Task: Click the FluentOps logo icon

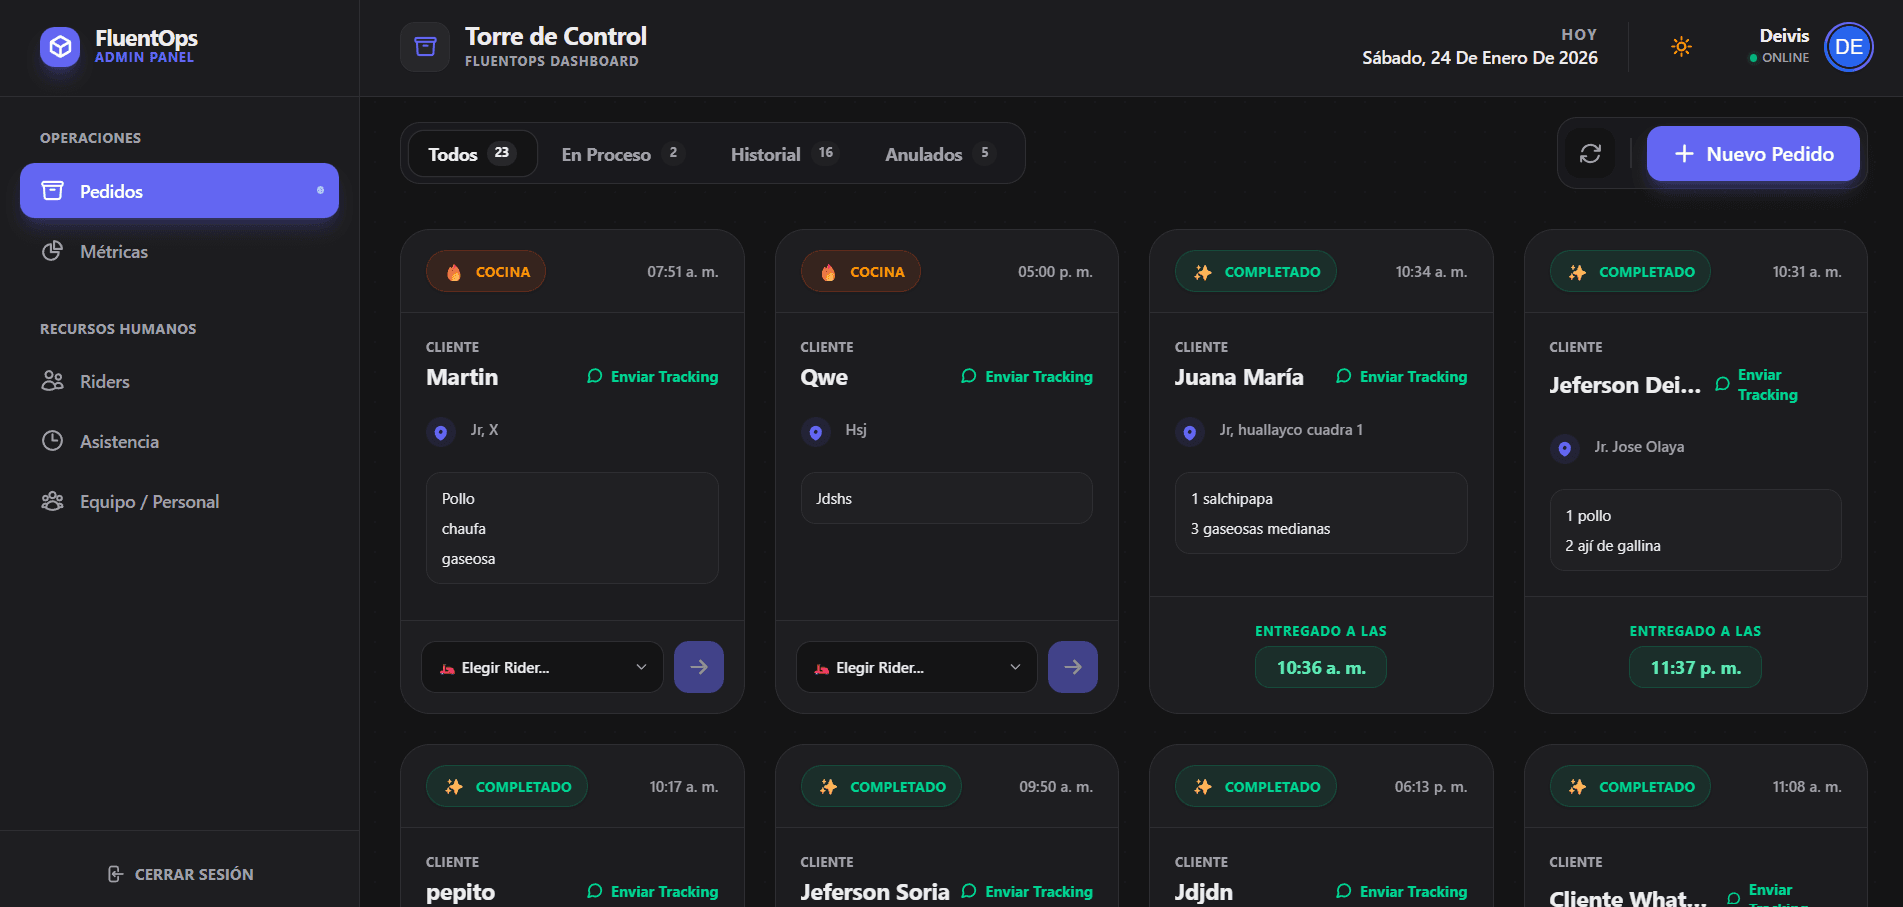Action: click(x=60, y=46)
